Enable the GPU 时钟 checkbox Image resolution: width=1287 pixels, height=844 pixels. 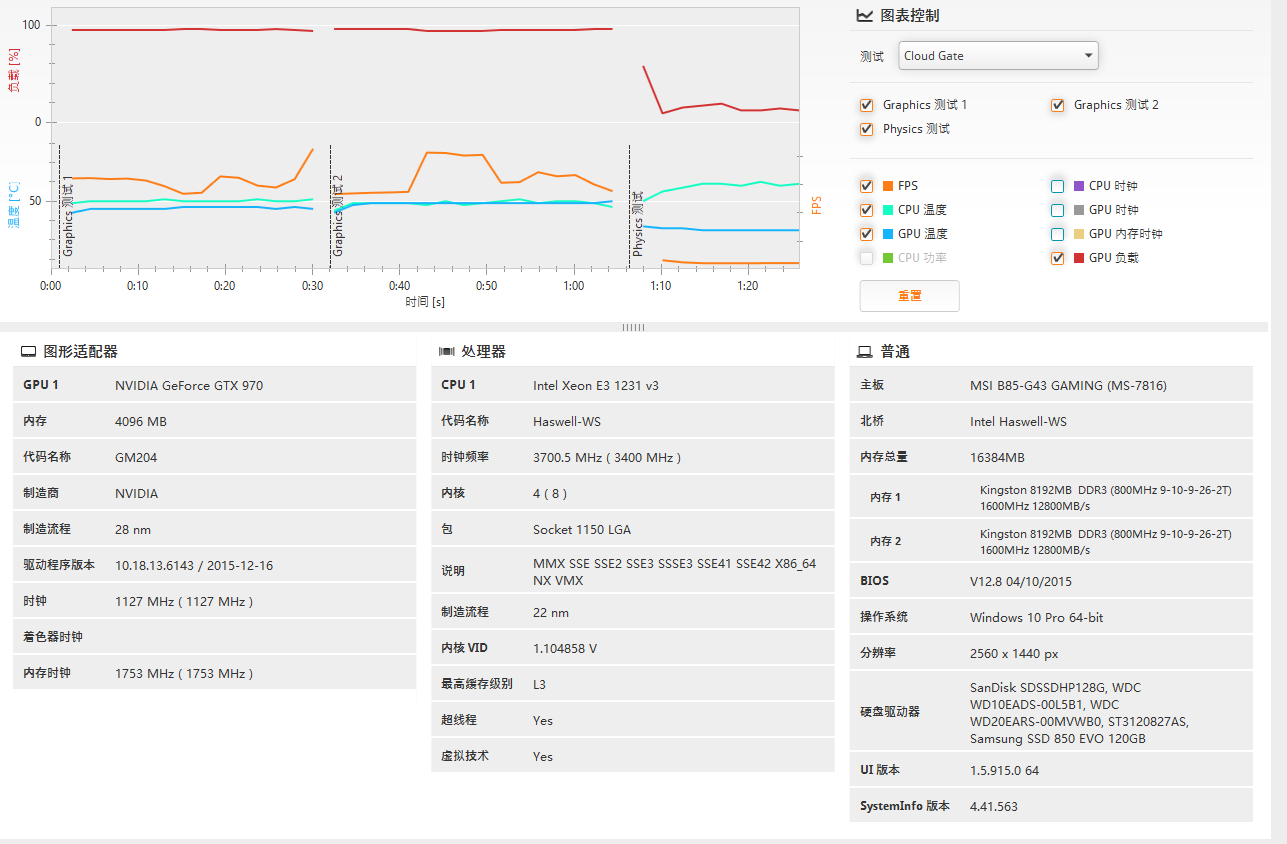[x=1057, y=210]
